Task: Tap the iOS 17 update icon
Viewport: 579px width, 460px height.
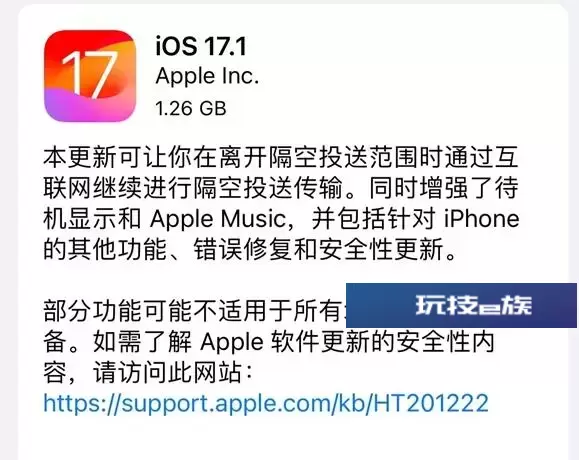Action: click(90, 76)
